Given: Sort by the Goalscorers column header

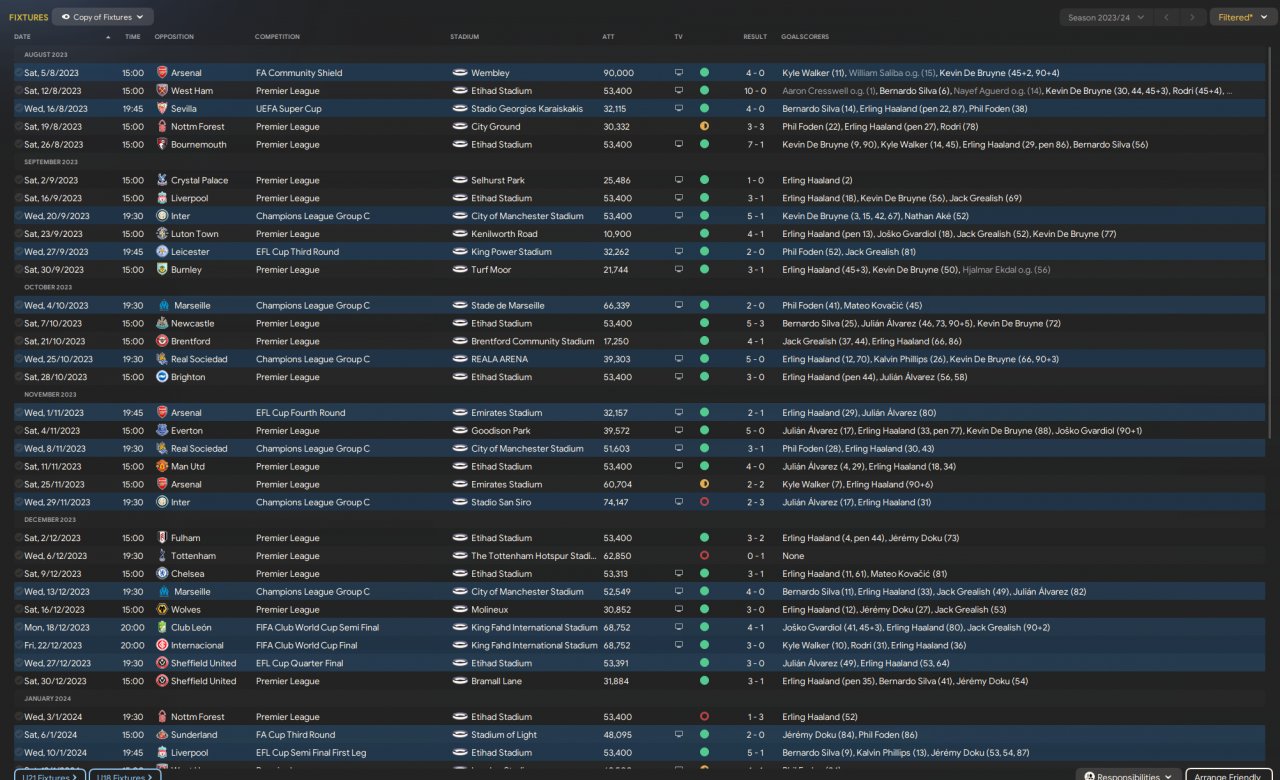Looking at the screenshot, I should point(805,37).
